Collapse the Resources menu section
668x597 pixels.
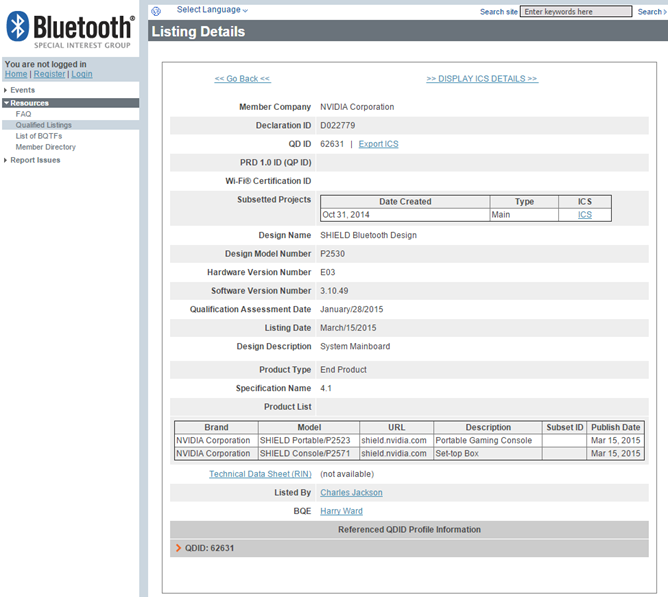pos(70,103)
